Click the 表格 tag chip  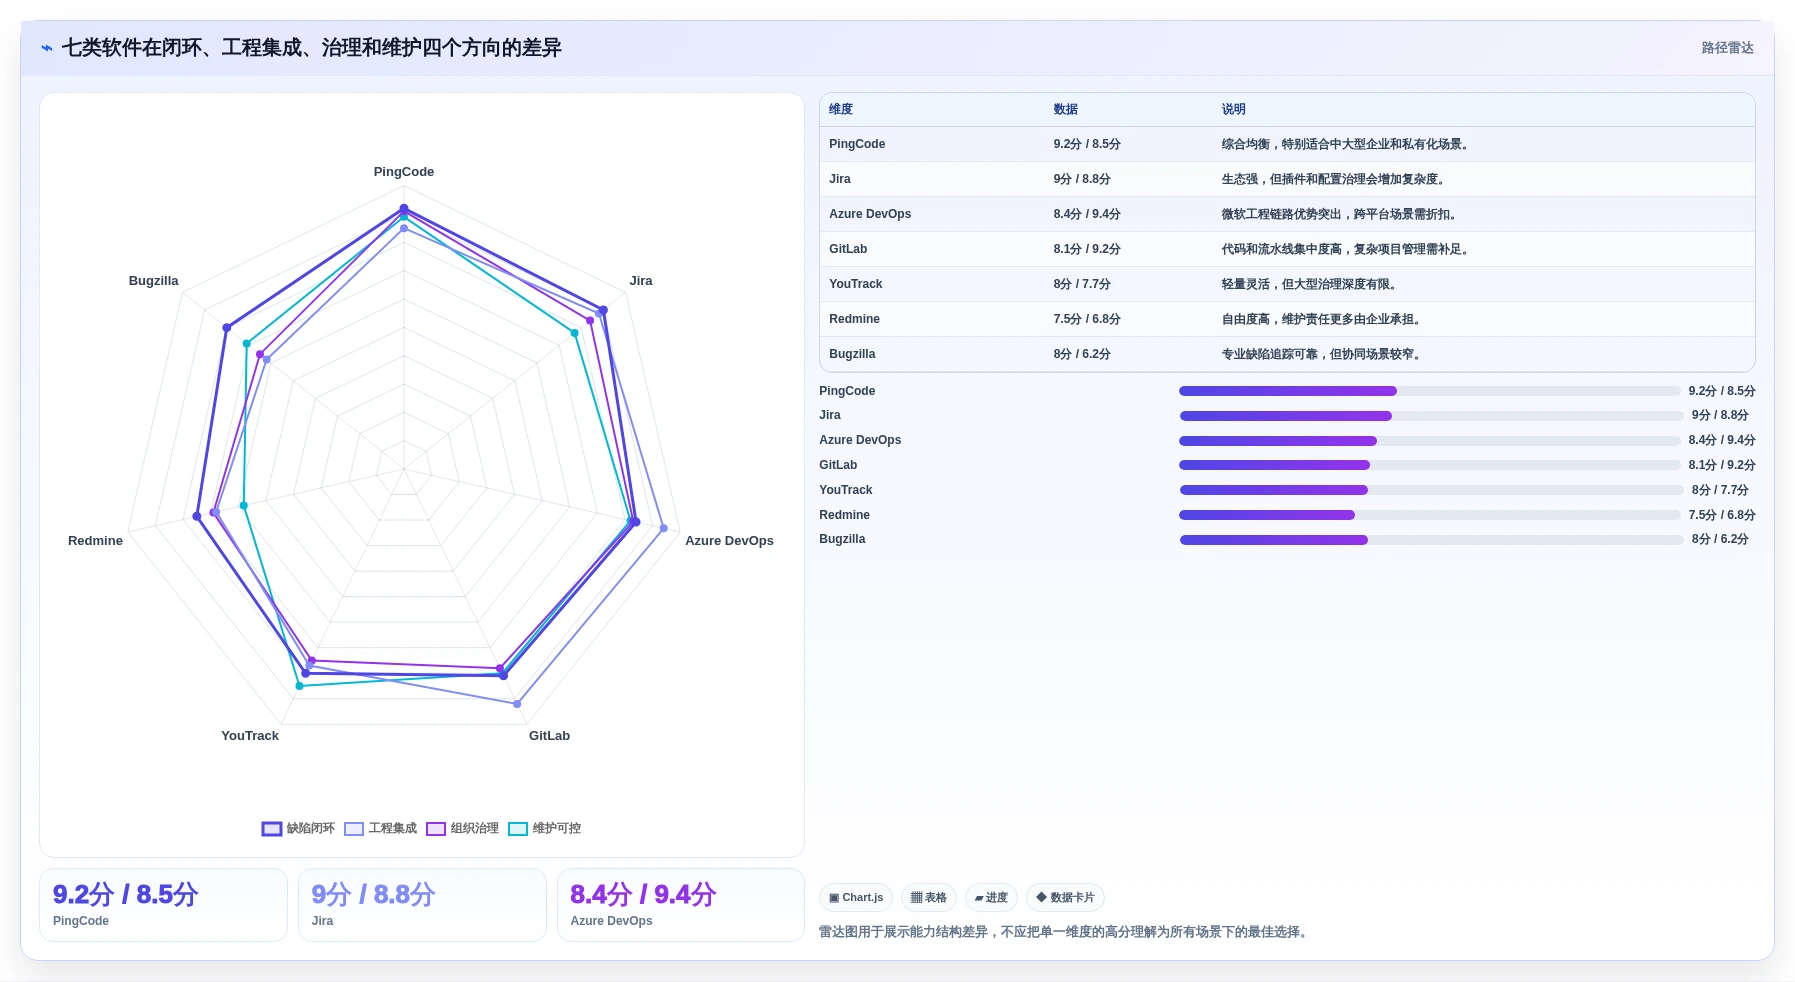(x=929, y=898)
